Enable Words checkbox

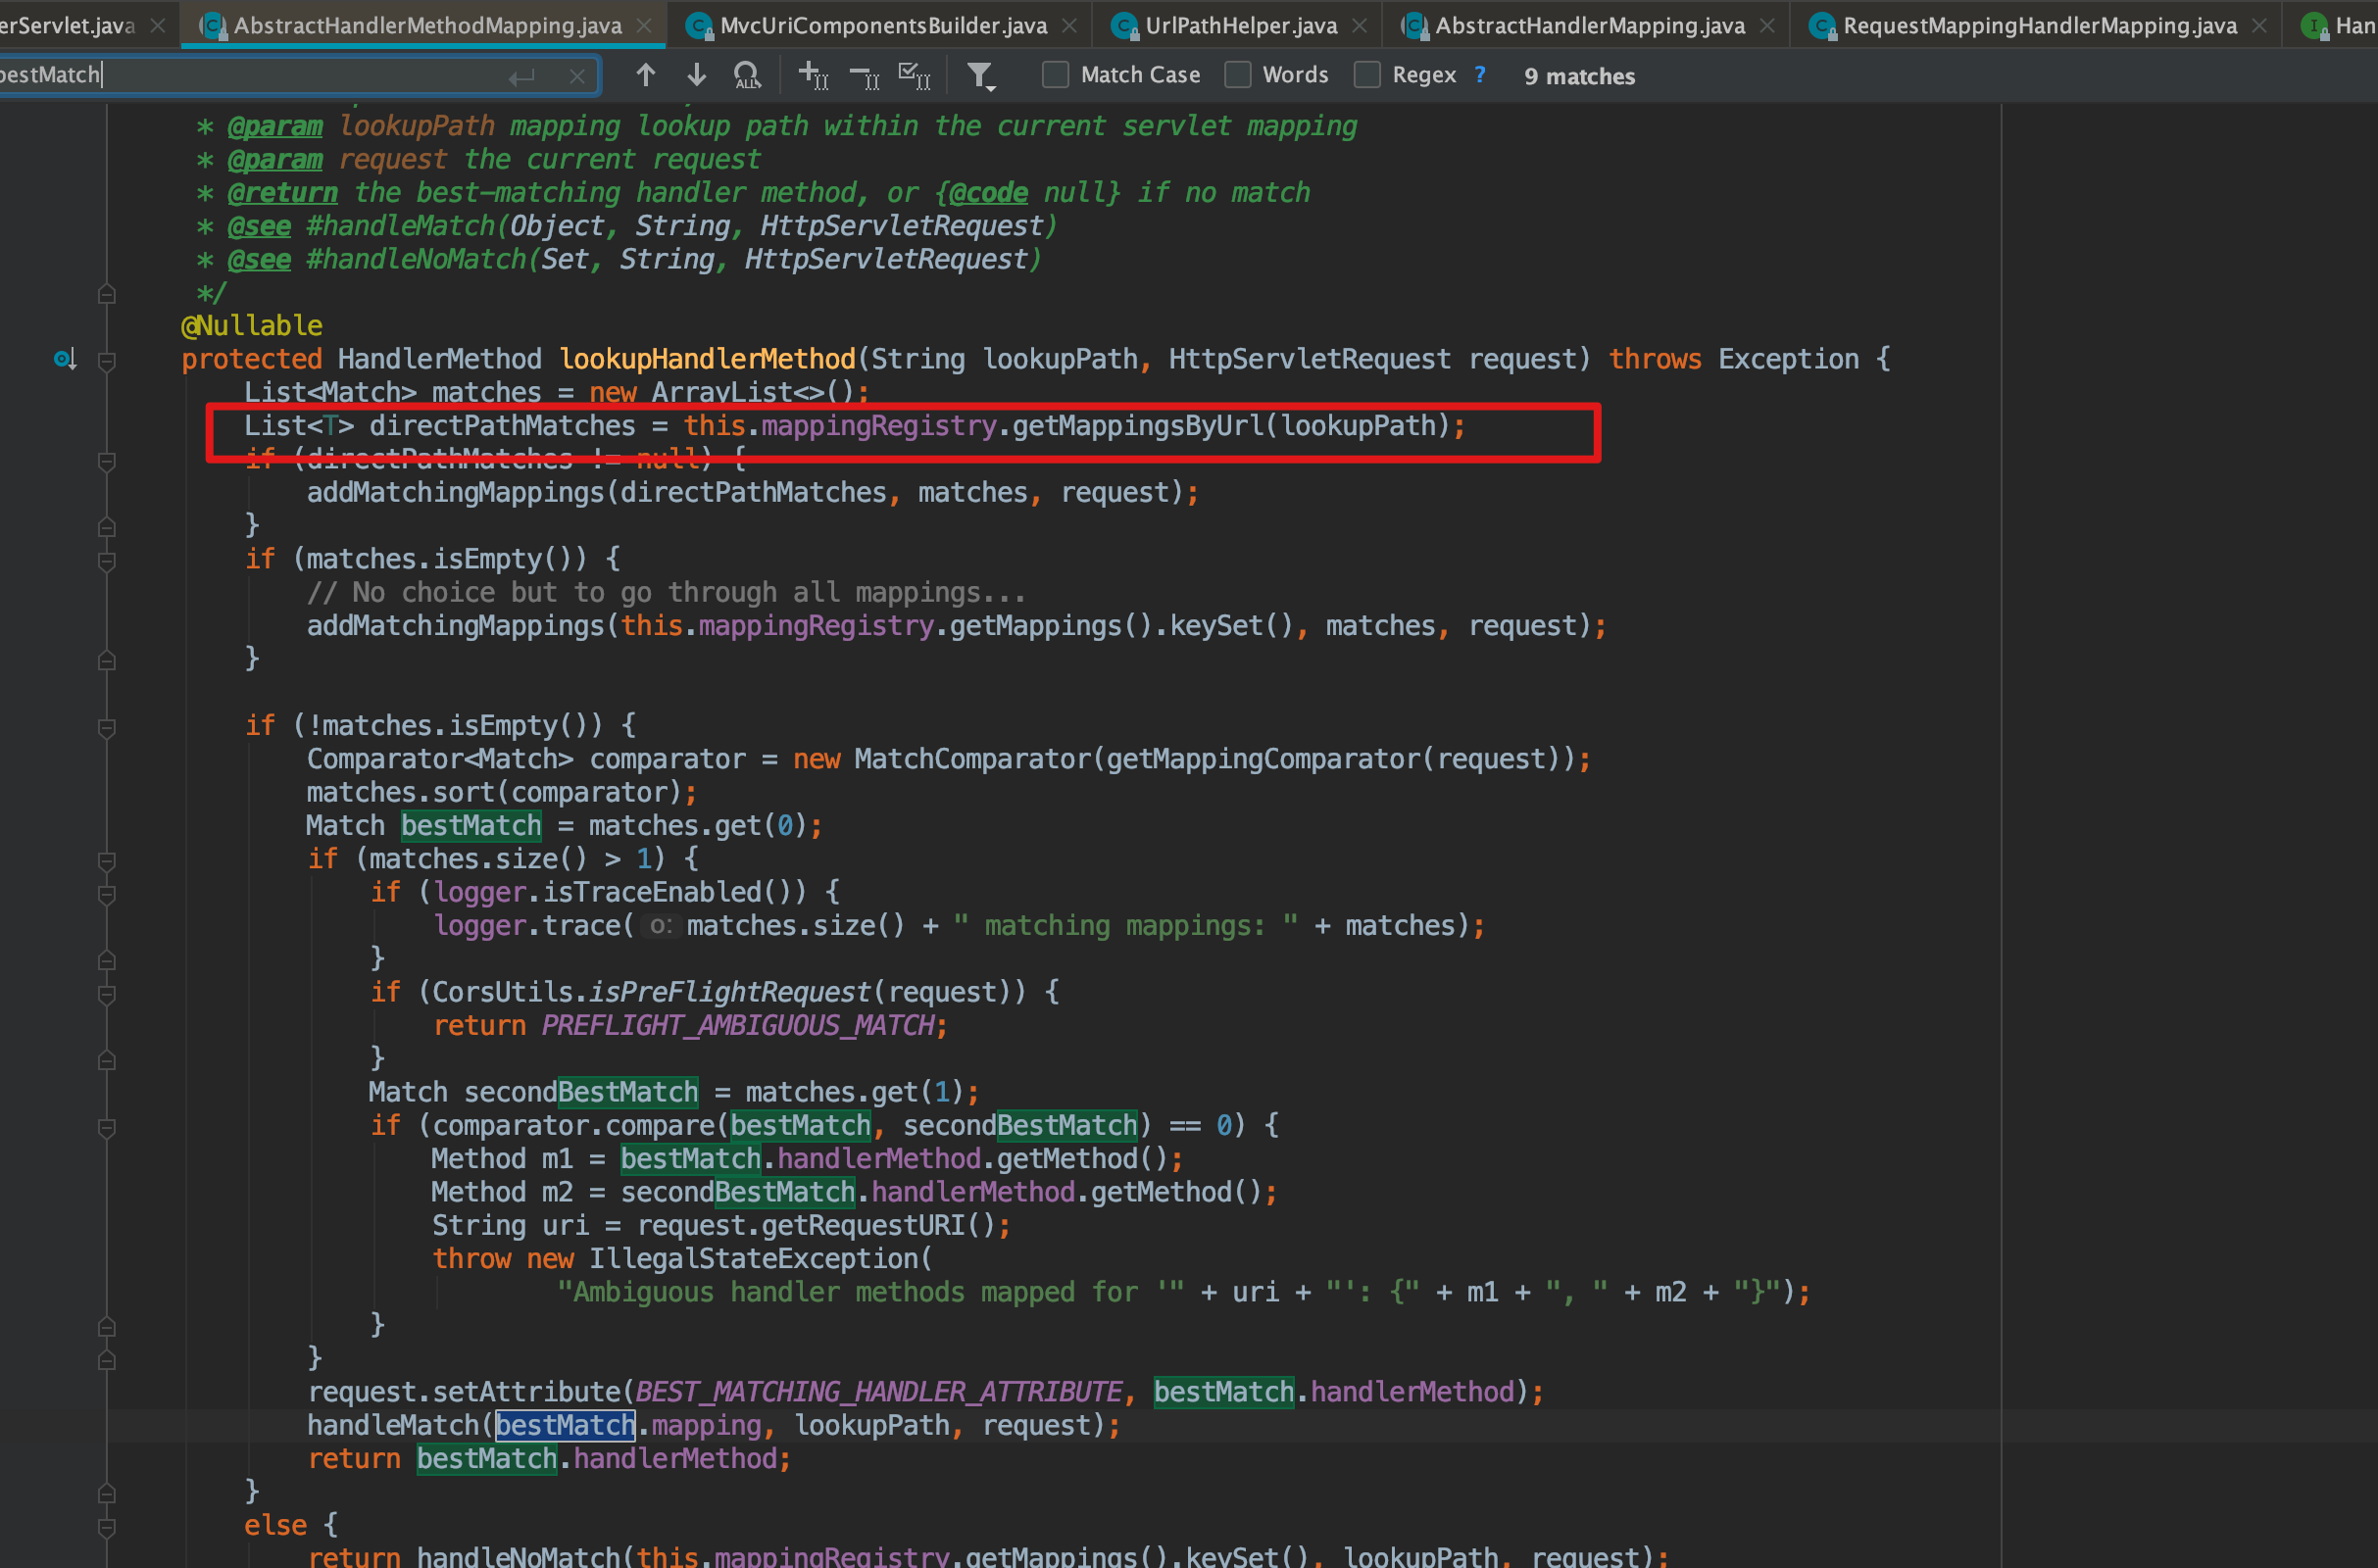click(x=1238, y=75)
